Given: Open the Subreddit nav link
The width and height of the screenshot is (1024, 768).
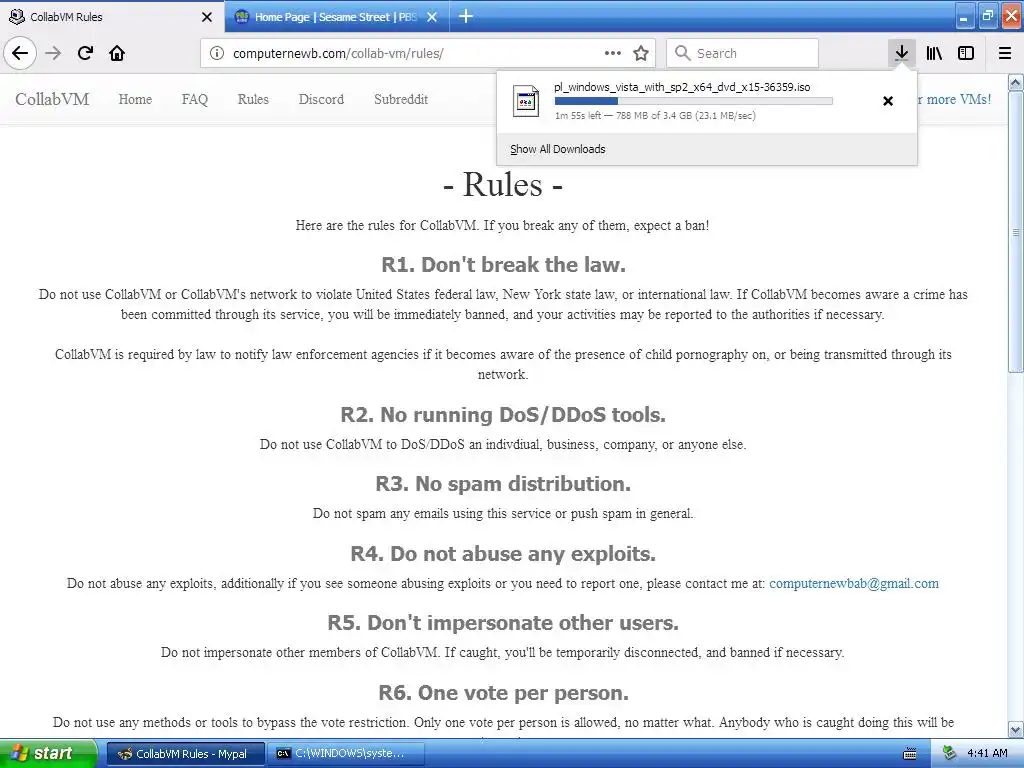Looking at the screenshot, I should click(x=401, y=99).
